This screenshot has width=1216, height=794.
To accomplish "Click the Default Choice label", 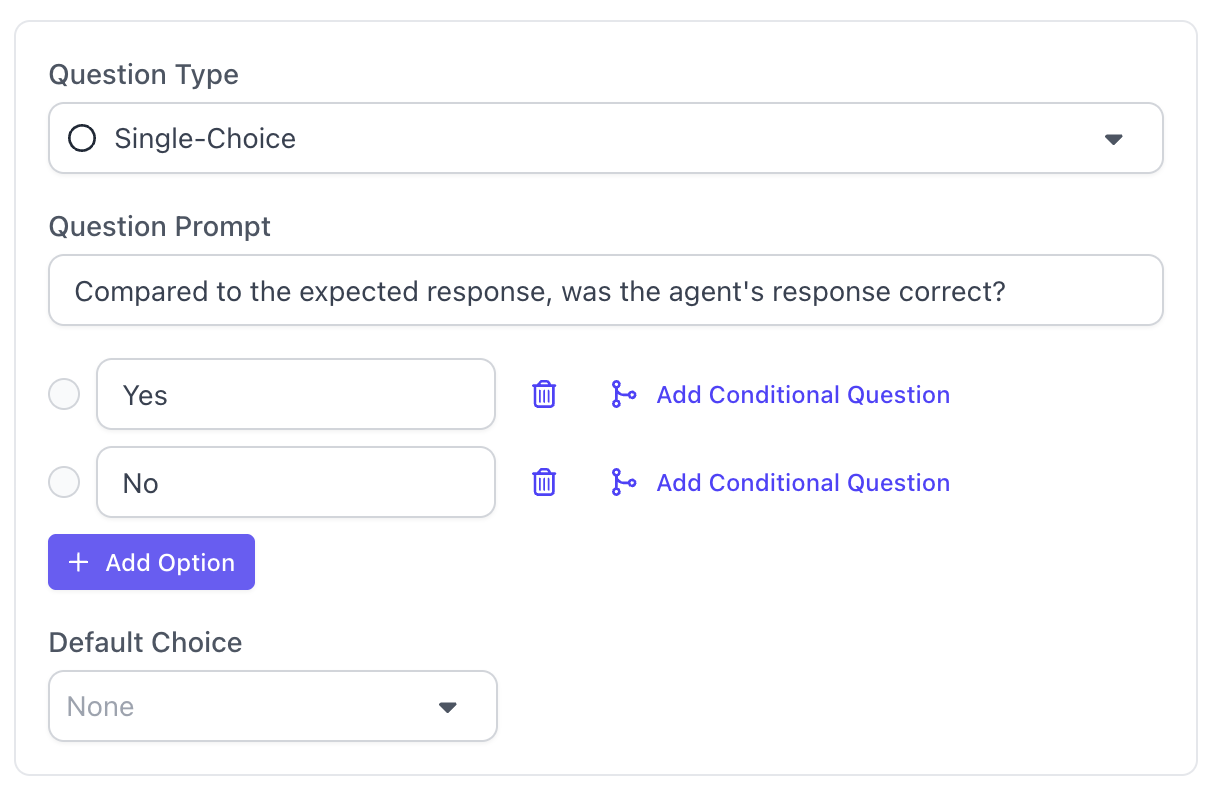I will (x=146, y=642).
